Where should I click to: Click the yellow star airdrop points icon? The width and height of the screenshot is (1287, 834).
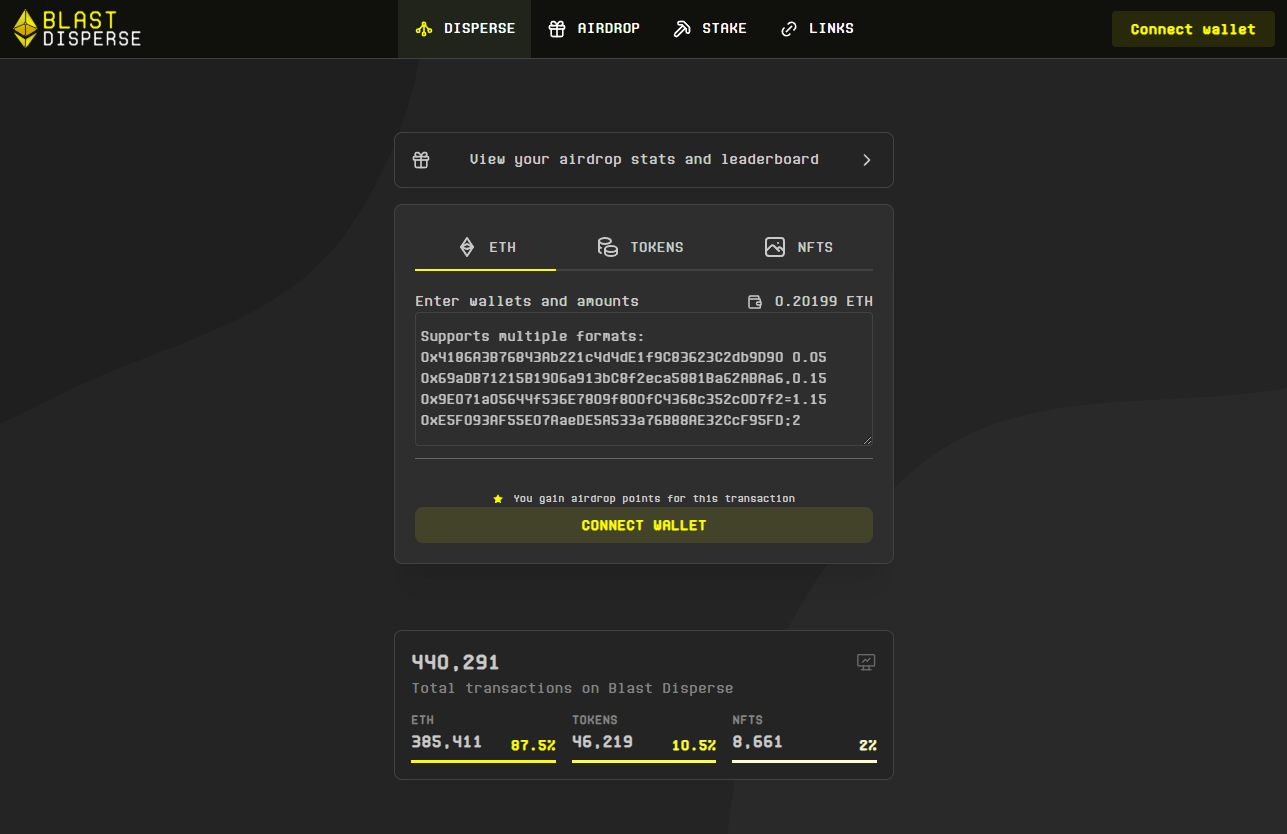(498, 498)
